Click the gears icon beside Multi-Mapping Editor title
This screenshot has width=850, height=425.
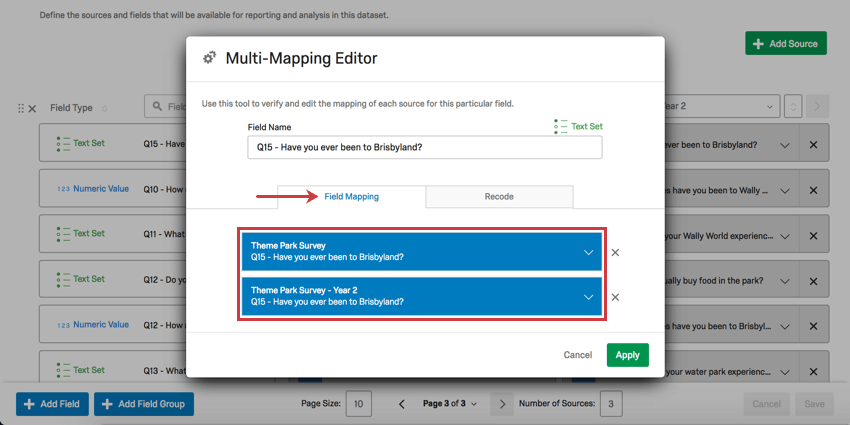click(209, 58)
